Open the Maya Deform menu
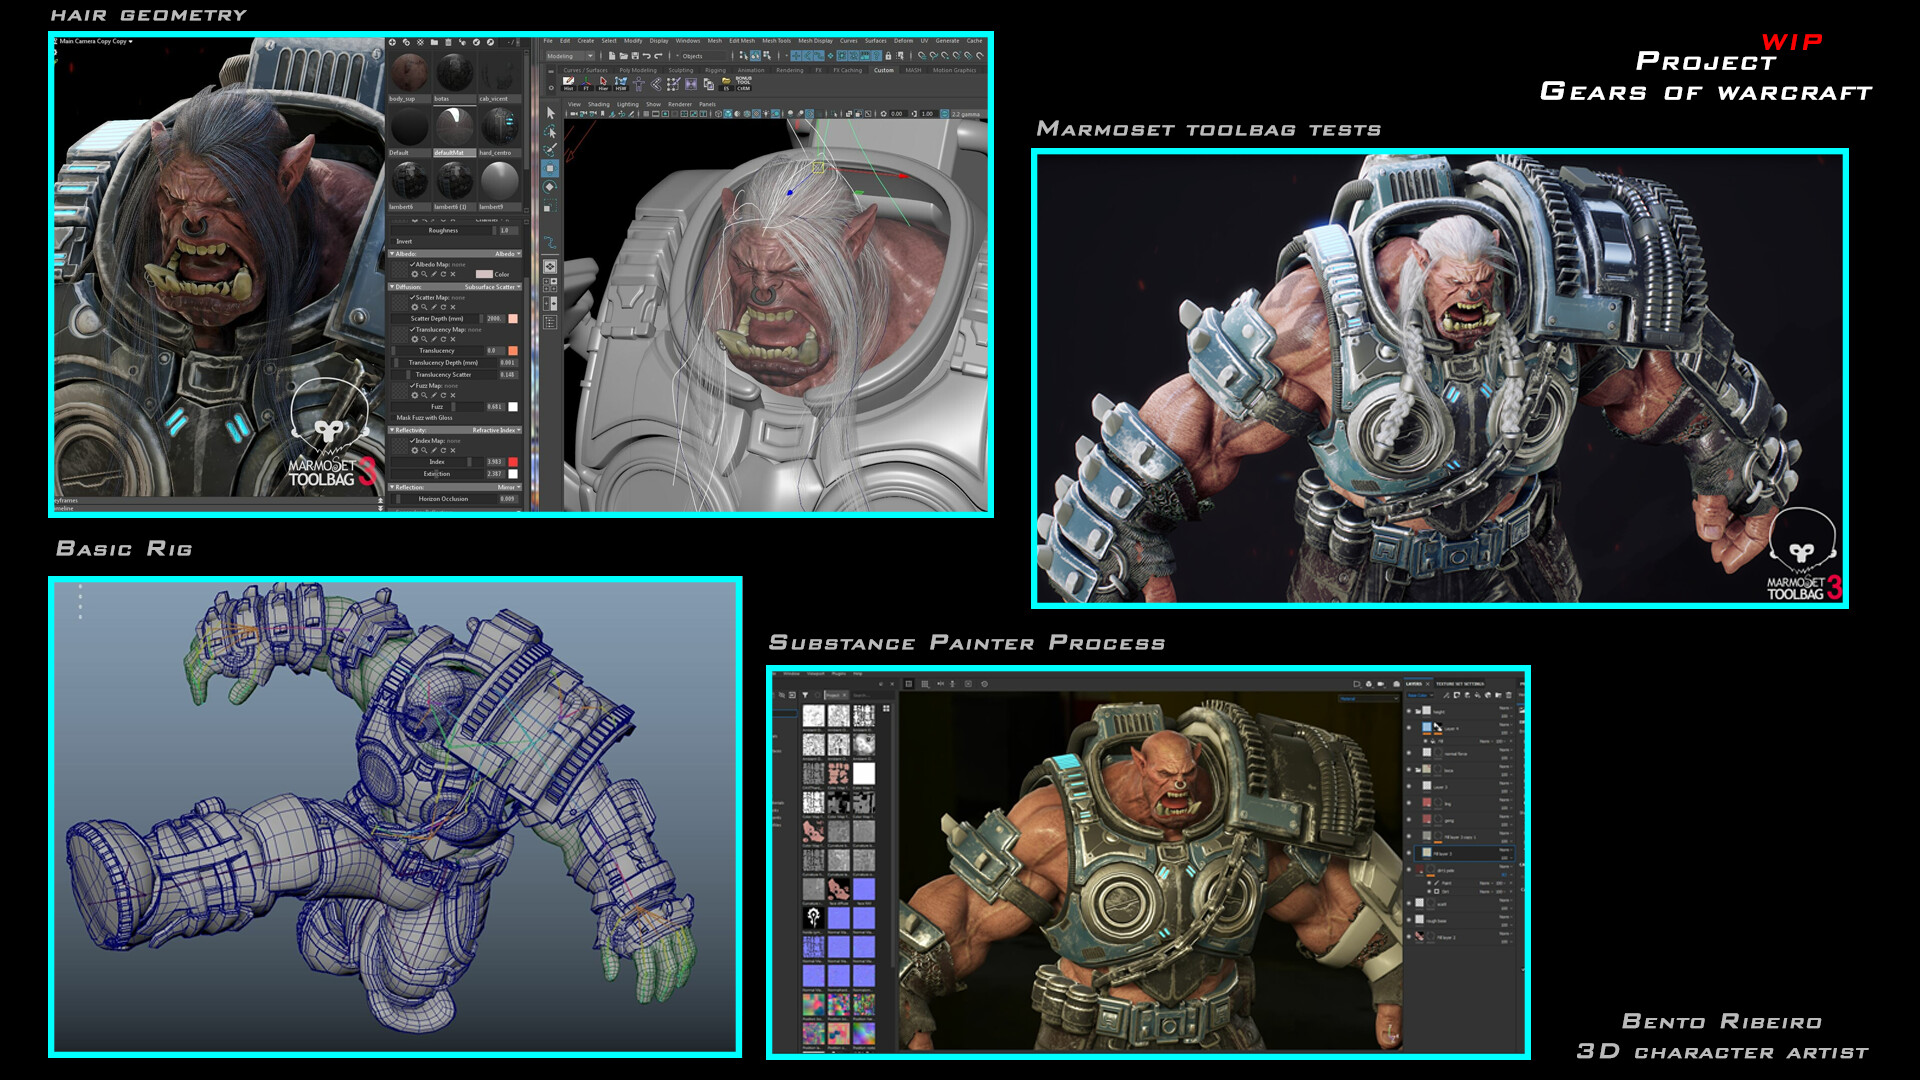 tap(903, 41)
